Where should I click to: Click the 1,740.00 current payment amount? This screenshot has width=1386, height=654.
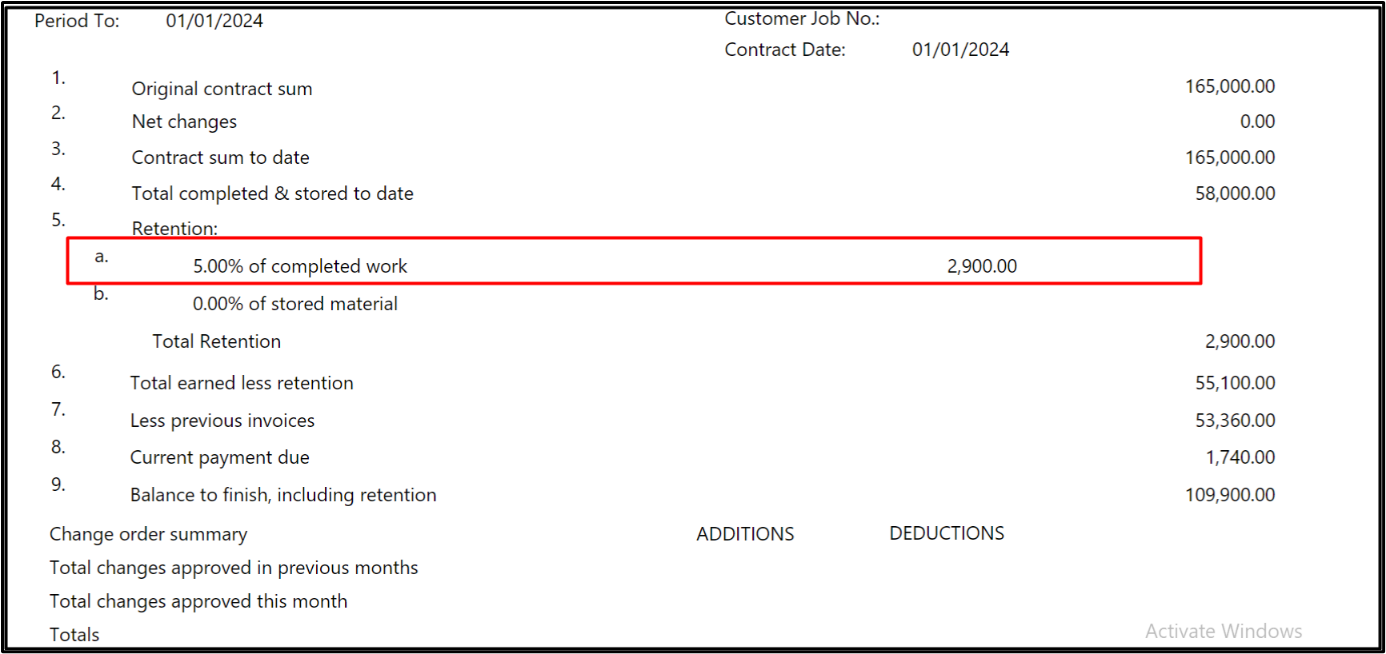[x=1240, y=458]
